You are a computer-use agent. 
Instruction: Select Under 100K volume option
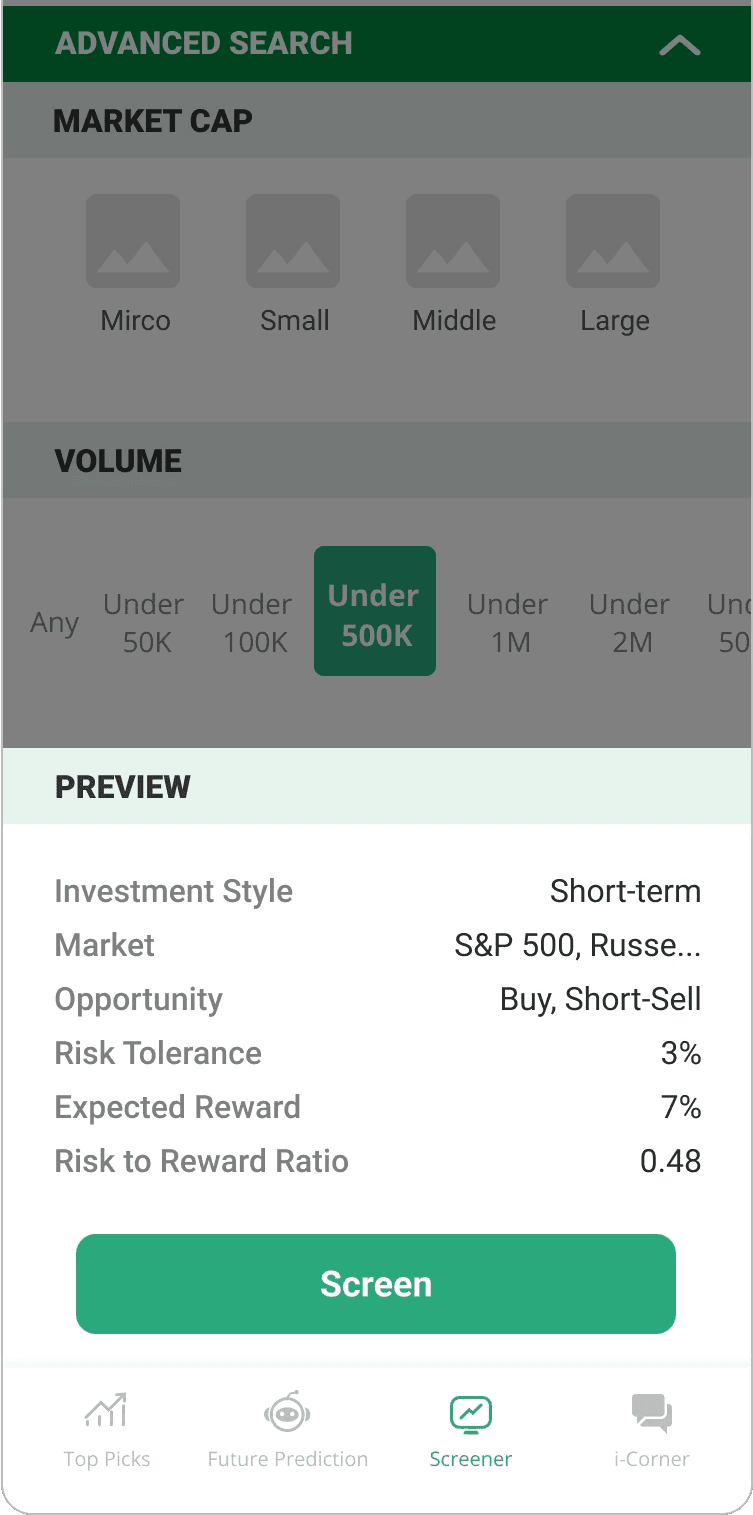252,622
